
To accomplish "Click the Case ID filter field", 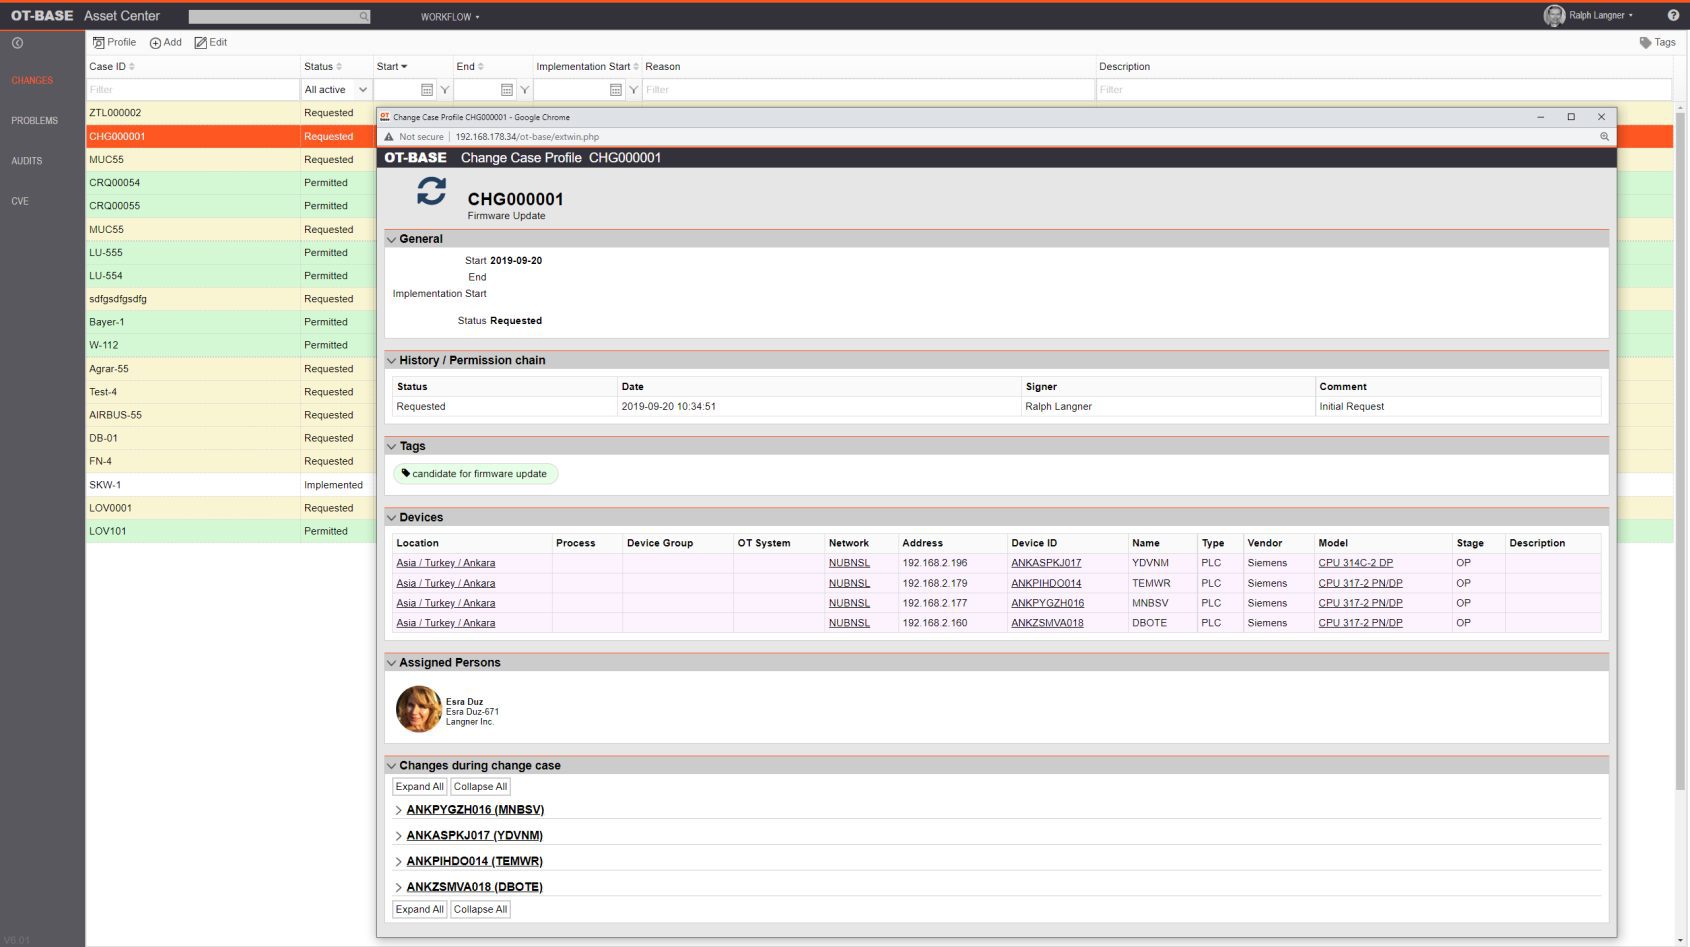I will (192, 90).
